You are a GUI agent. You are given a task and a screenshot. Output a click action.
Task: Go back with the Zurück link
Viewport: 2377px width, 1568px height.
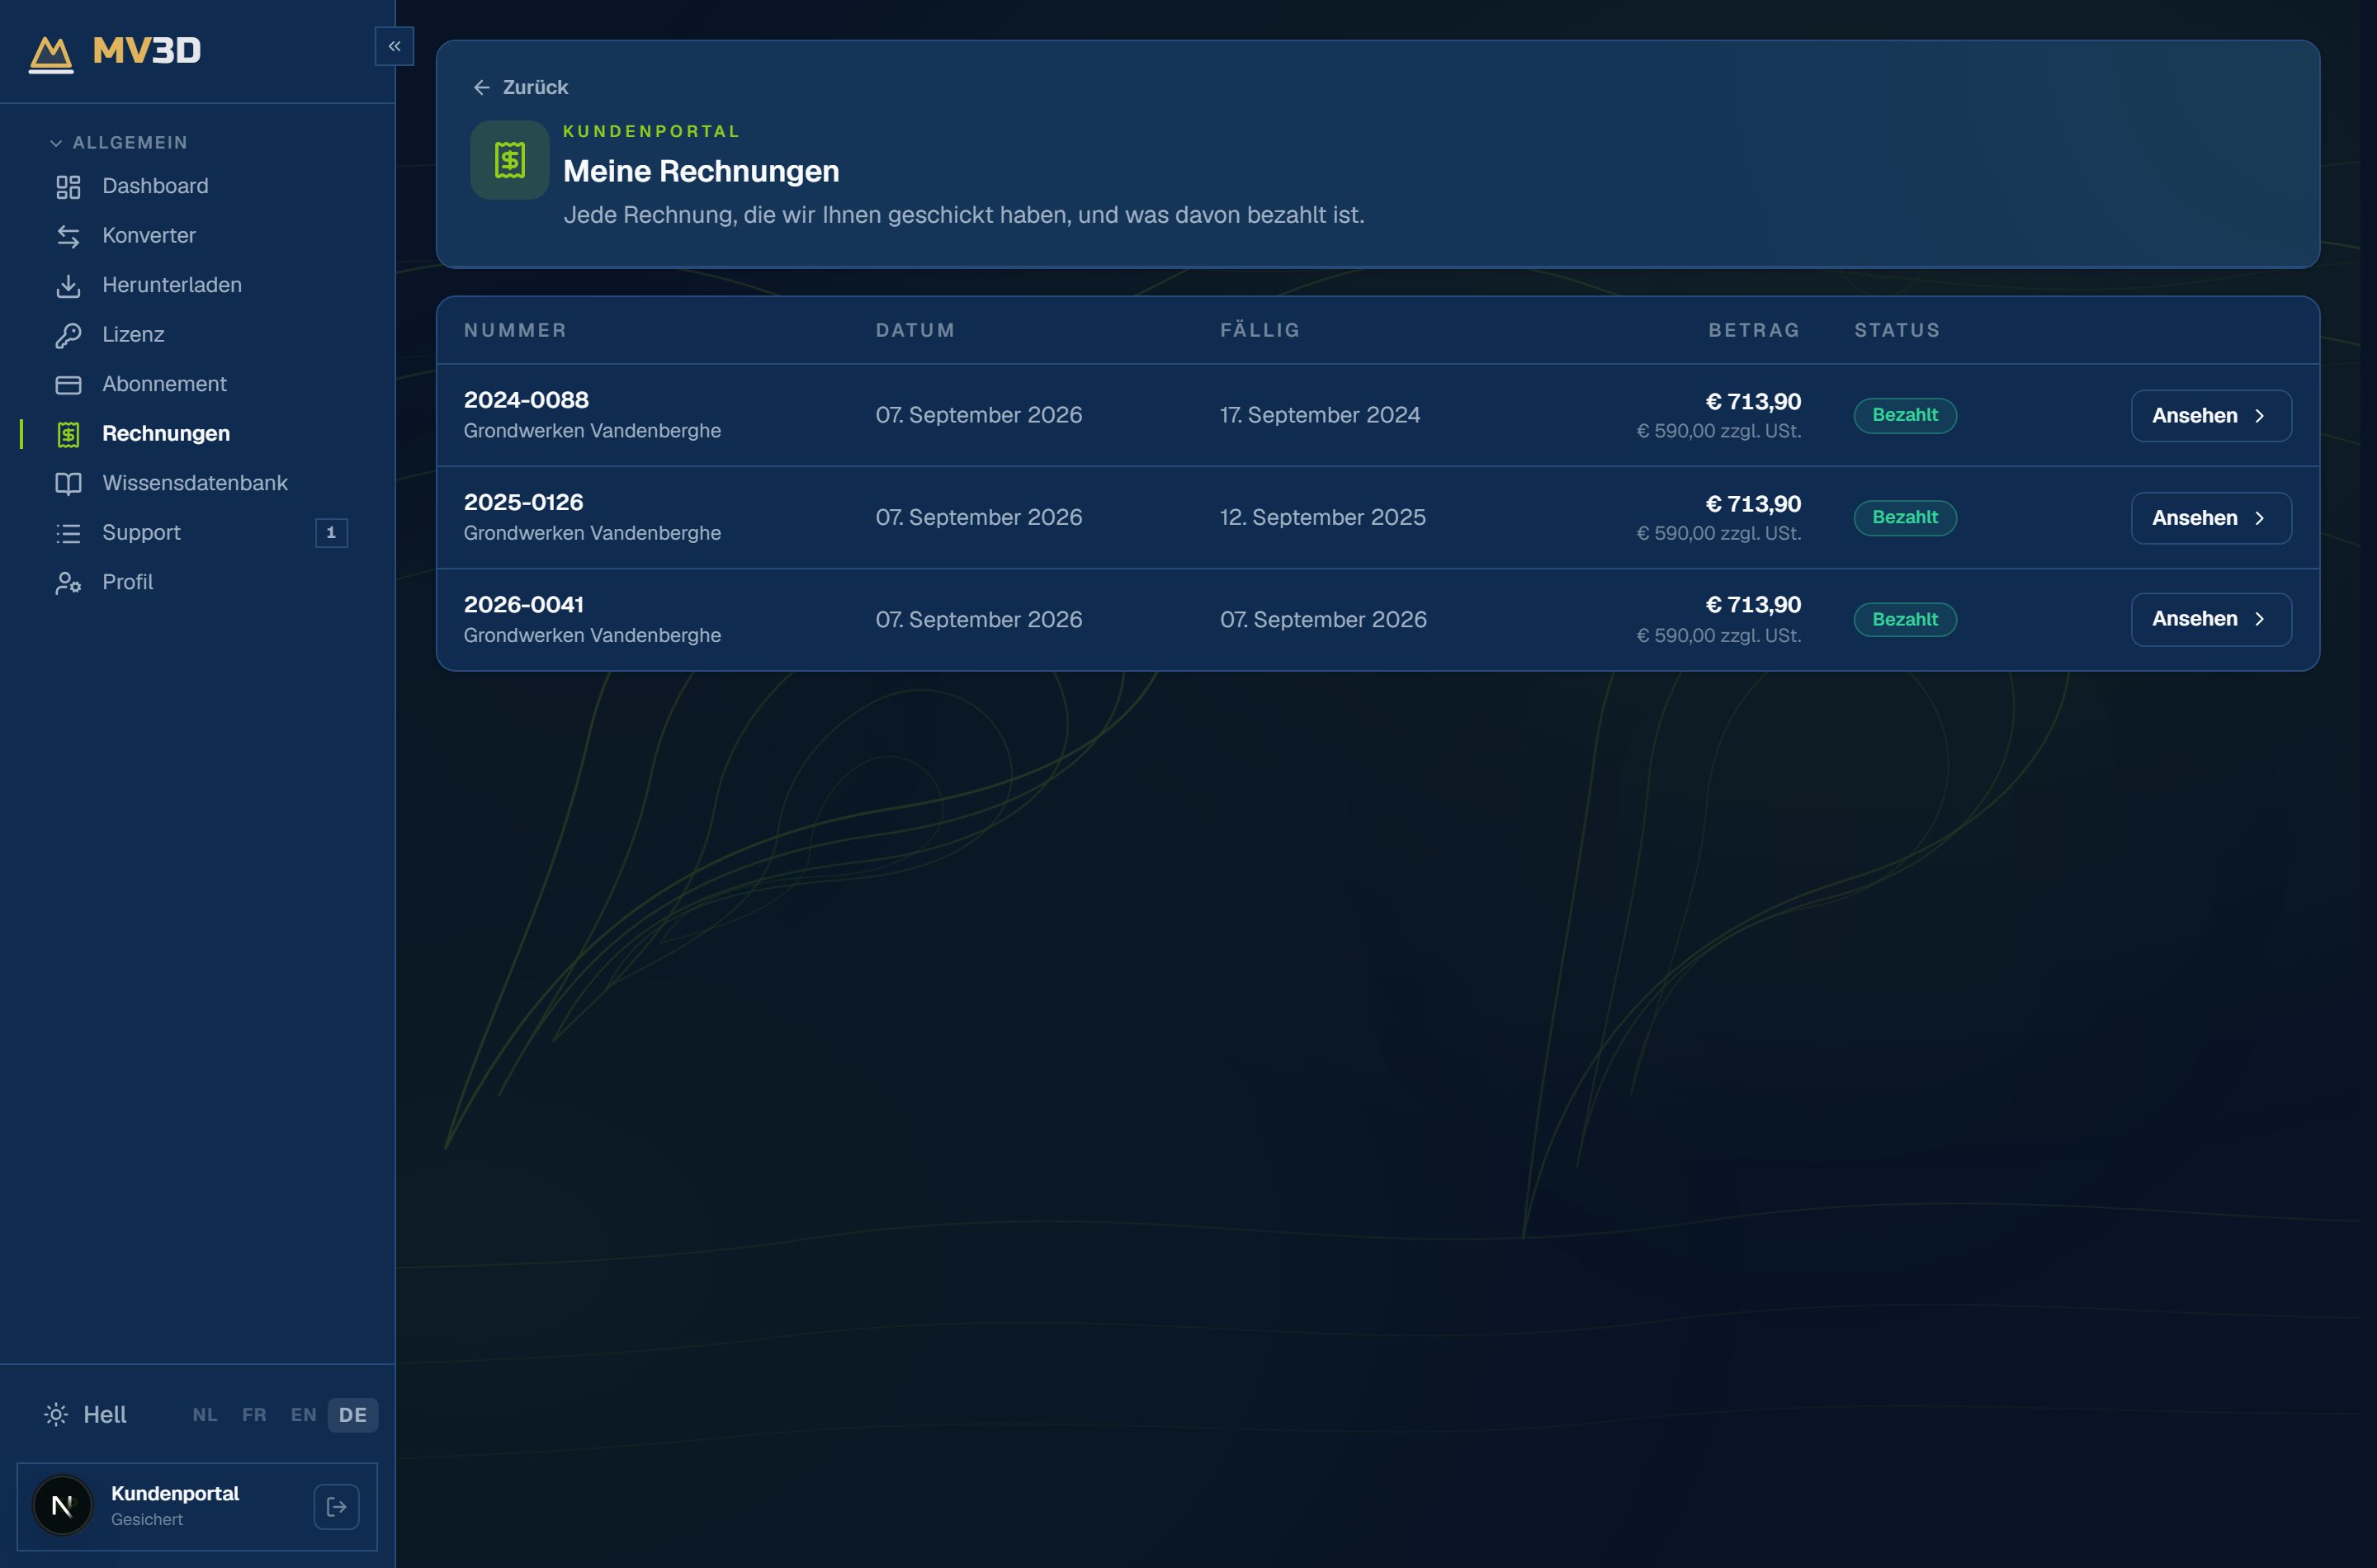coord(520,88)
